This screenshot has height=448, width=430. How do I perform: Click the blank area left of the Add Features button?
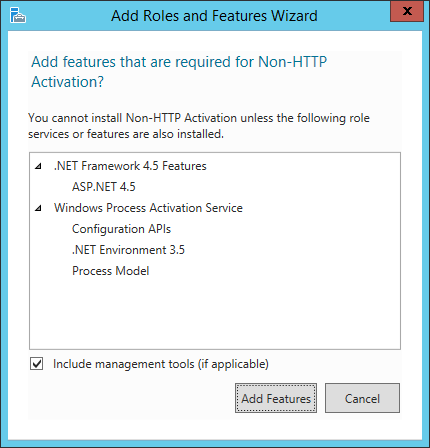132,398
